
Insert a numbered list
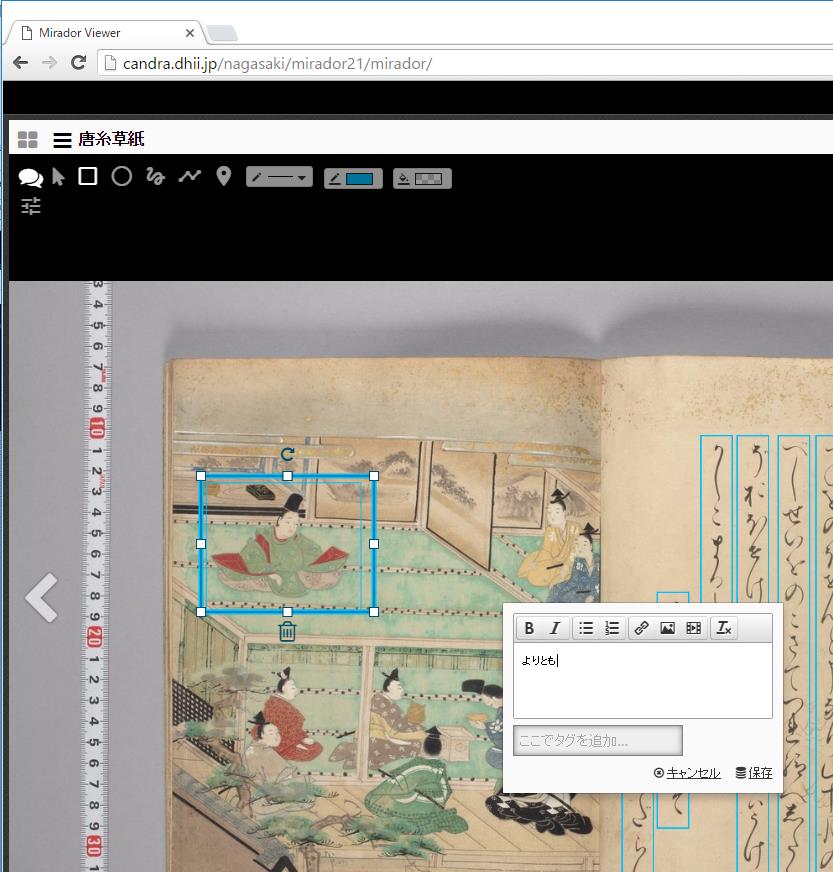(x=612, y=628)
